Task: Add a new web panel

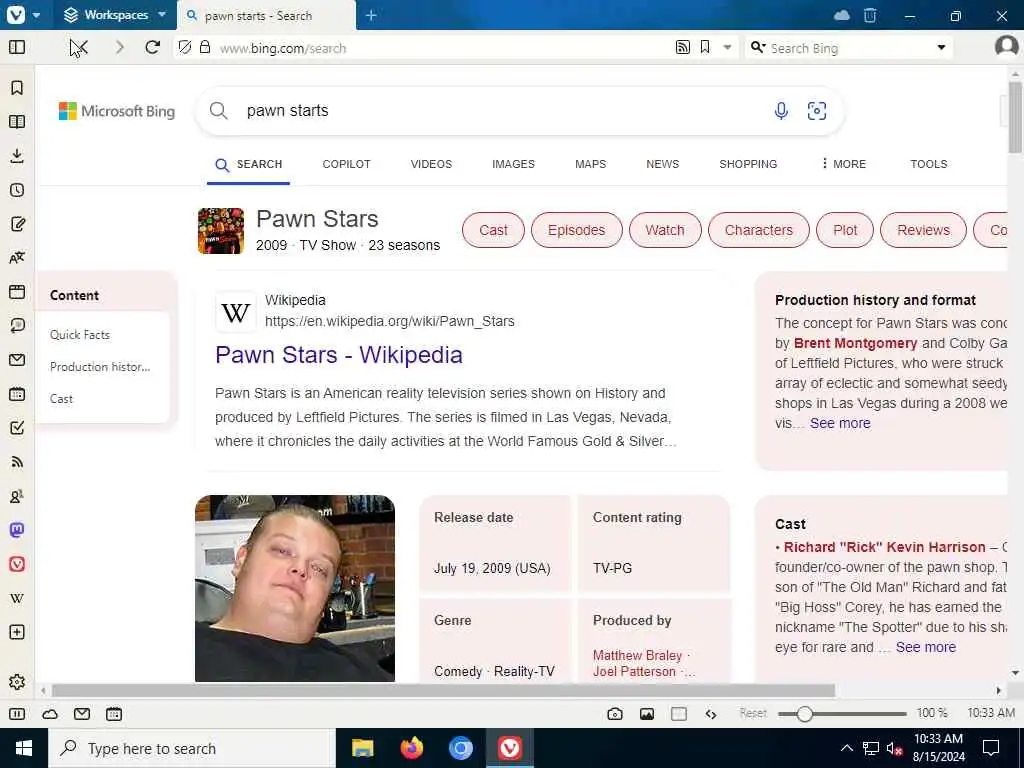Action: pyautogui.click(x=17, y=632)
